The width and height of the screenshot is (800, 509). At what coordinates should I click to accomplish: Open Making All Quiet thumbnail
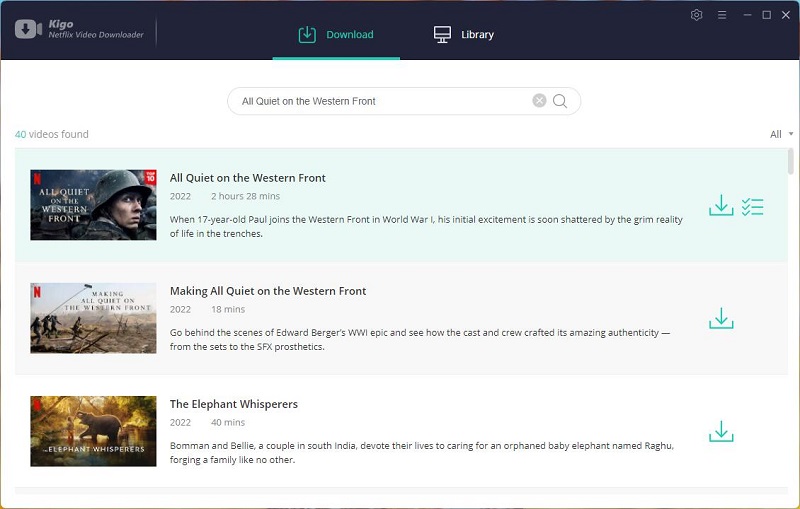tap(93, 318)
